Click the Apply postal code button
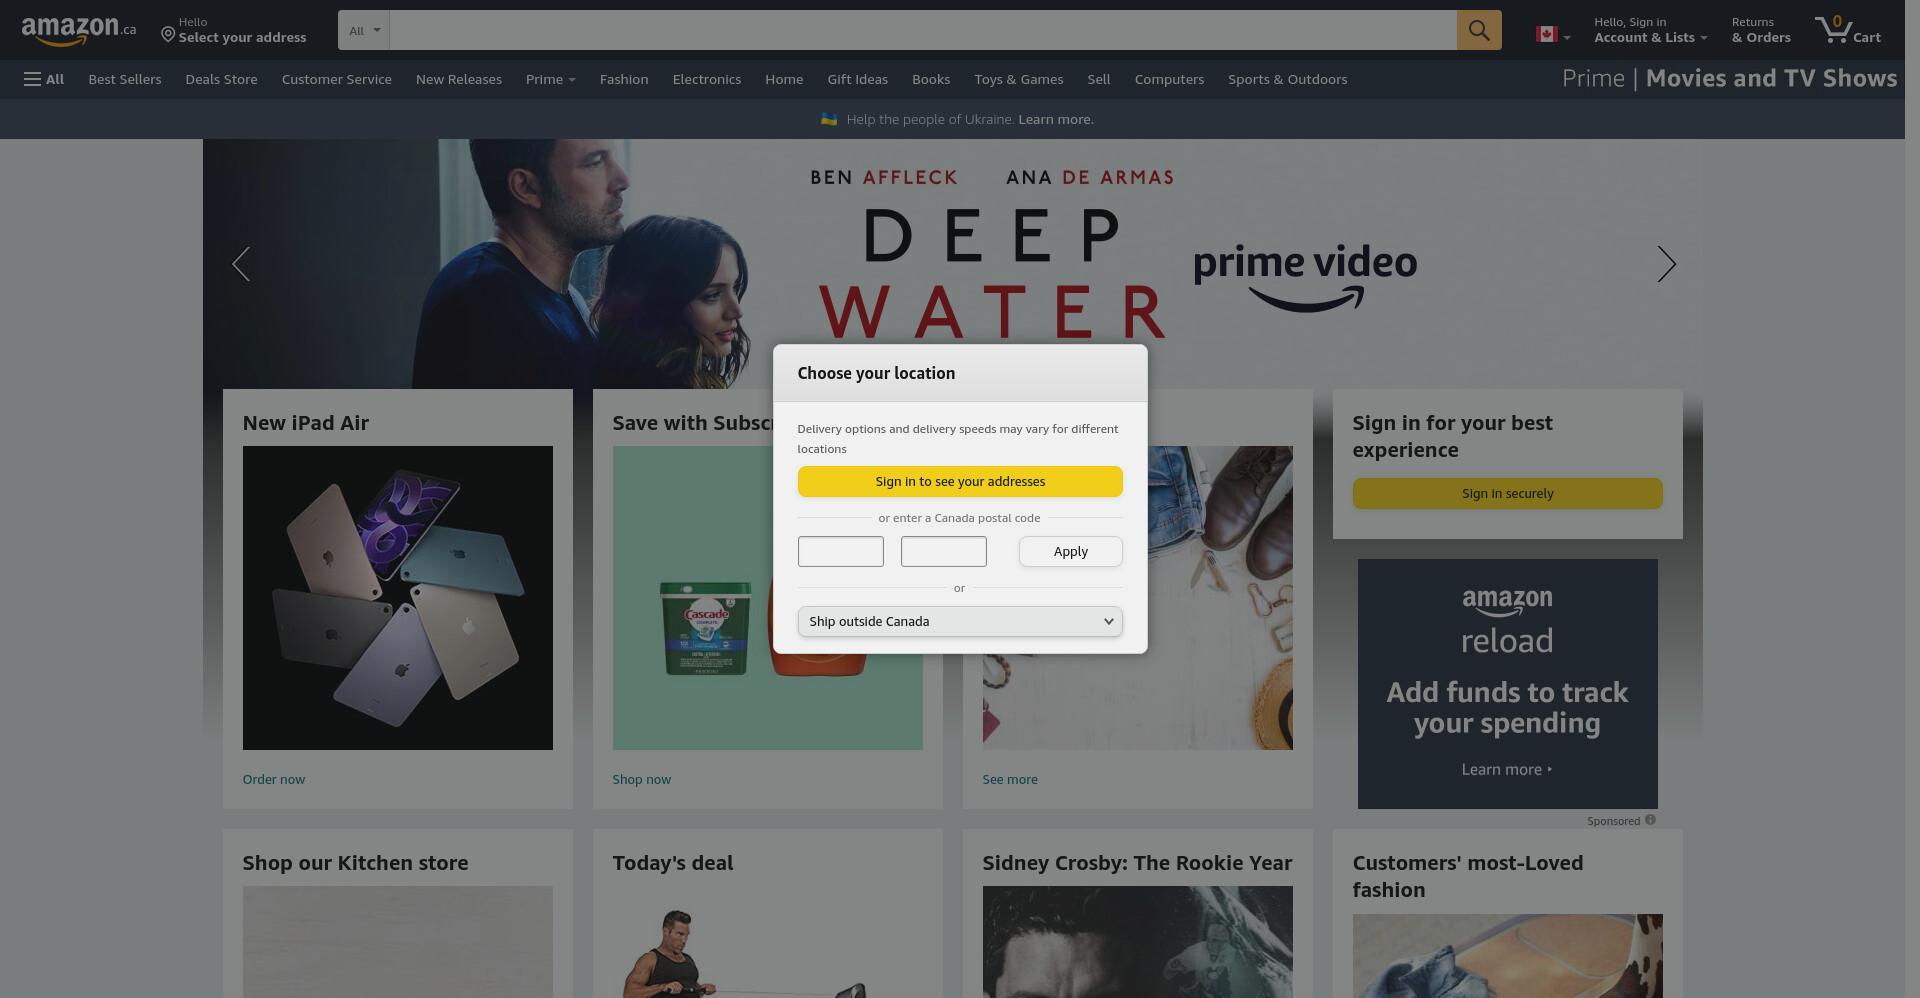The height and width of the screenshot is (998, 1920). point(1071,551)
